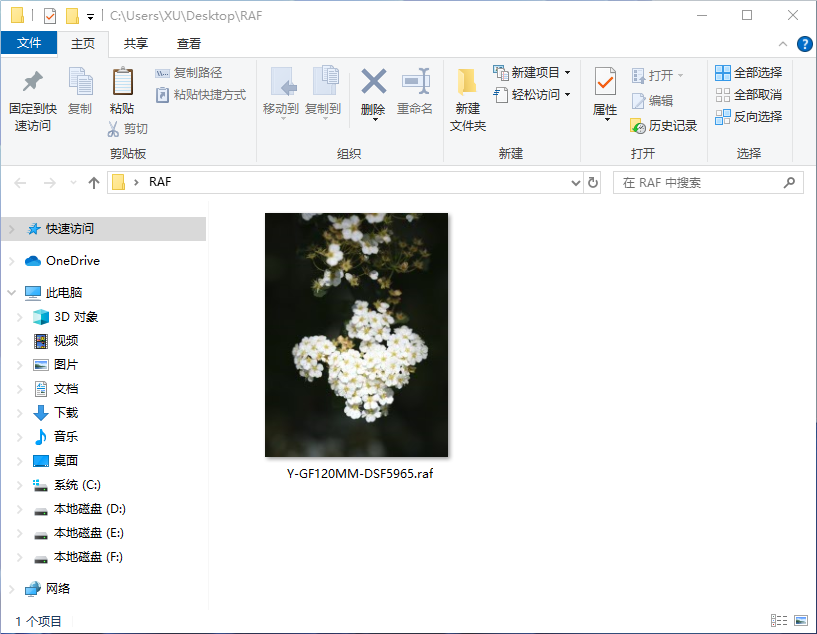Screen dimensions: 817x634
Task: Expand the address bar history dropdown
Action: (575, 183)
